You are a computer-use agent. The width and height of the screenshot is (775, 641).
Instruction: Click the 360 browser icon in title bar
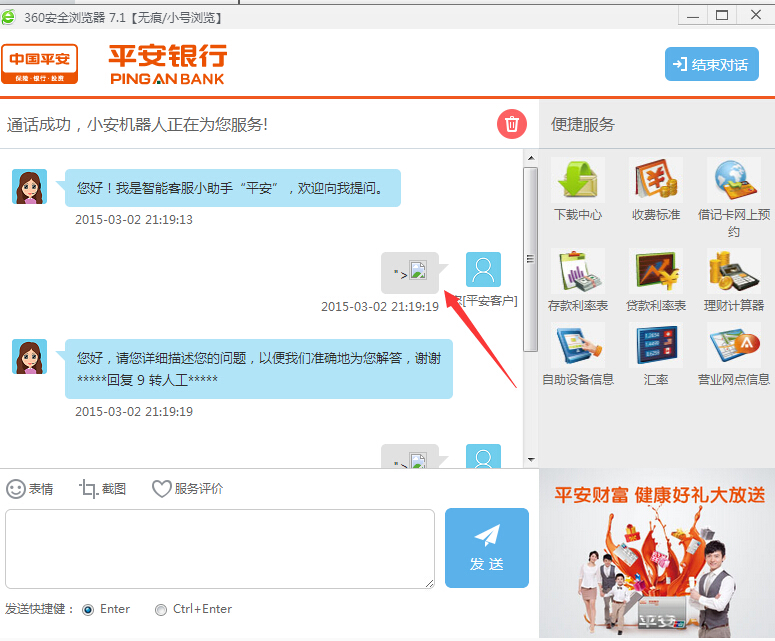pos(8,17)
